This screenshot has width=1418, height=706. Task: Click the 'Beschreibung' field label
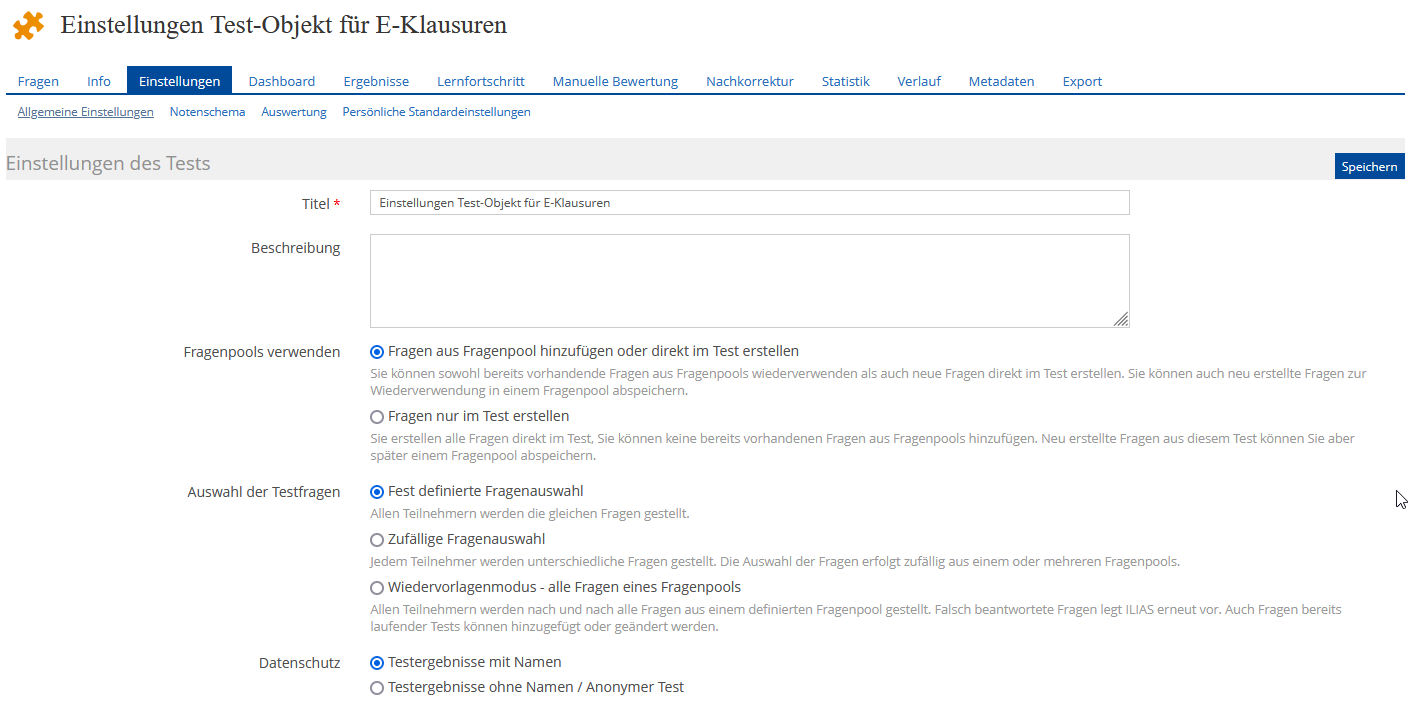click(x=296, y=248)
